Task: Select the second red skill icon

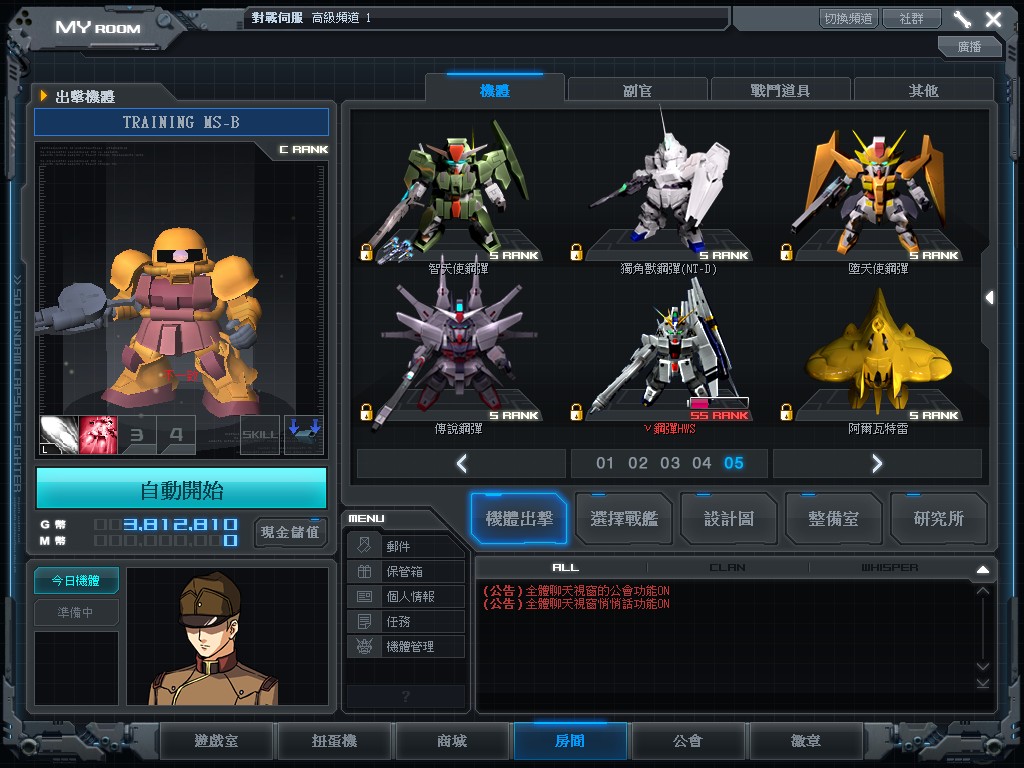Action: click(x=98, y=435)
